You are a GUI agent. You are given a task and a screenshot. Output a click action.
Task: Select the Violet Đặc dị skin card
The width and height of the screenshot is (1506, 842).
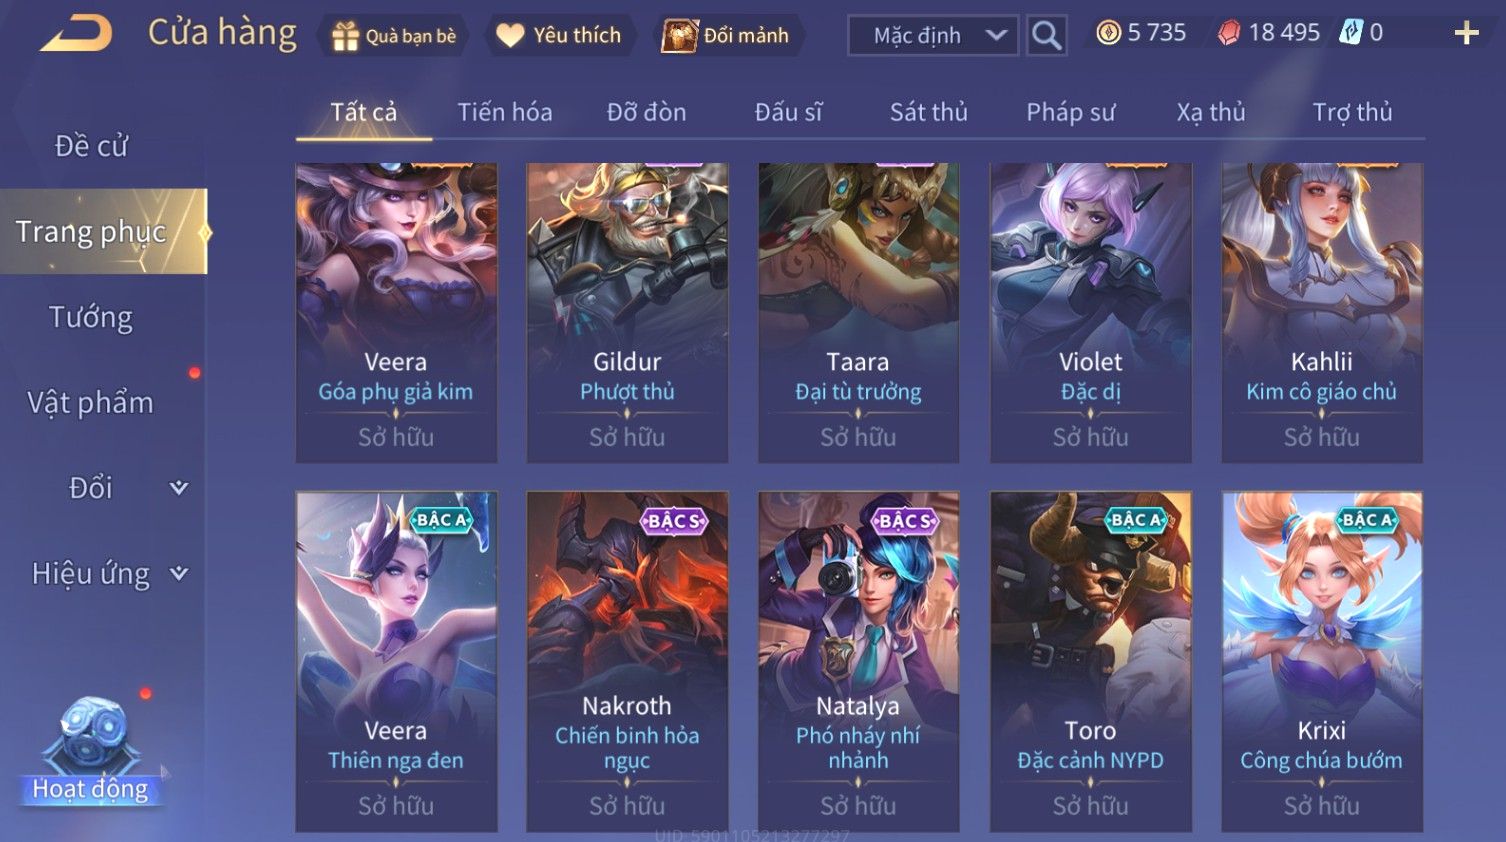1091,313
